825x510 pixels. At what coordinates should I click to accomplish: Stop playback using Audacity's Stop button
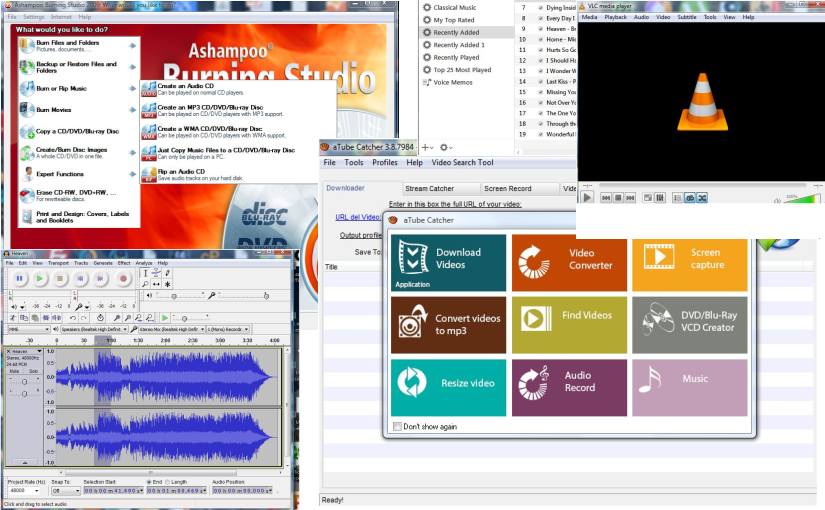pos(59,278)
